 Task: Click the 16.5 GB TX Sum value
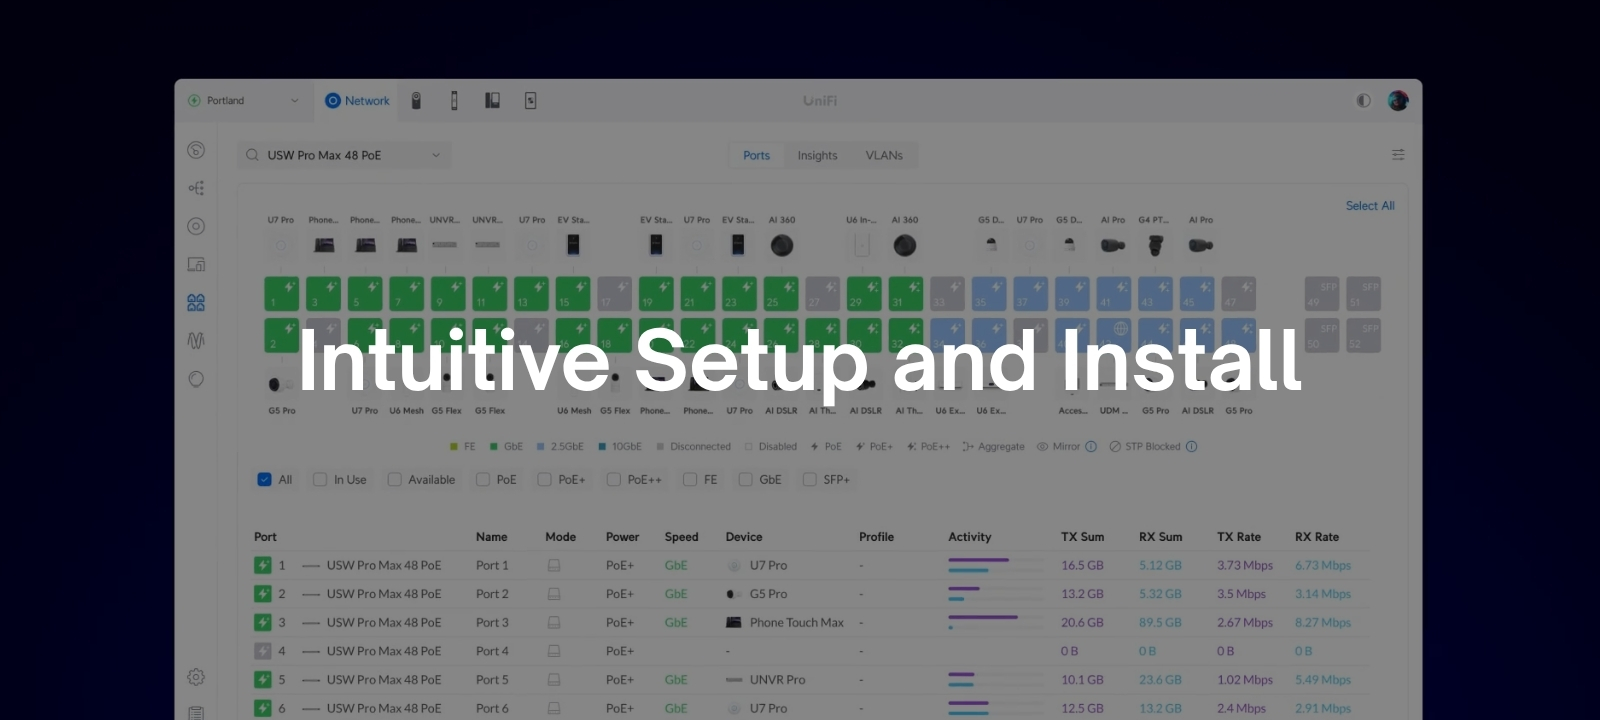1082,565
